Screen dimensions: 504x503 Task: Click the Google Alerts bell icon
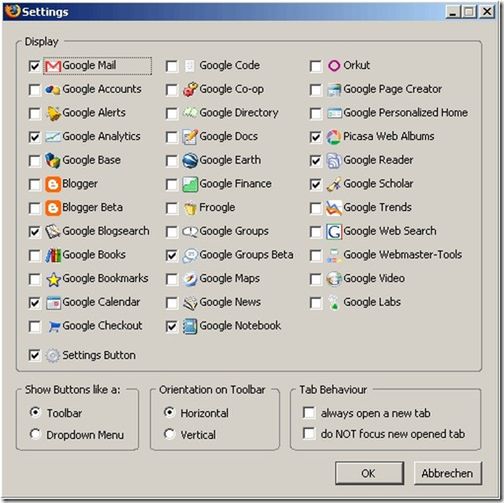(53, 113)
